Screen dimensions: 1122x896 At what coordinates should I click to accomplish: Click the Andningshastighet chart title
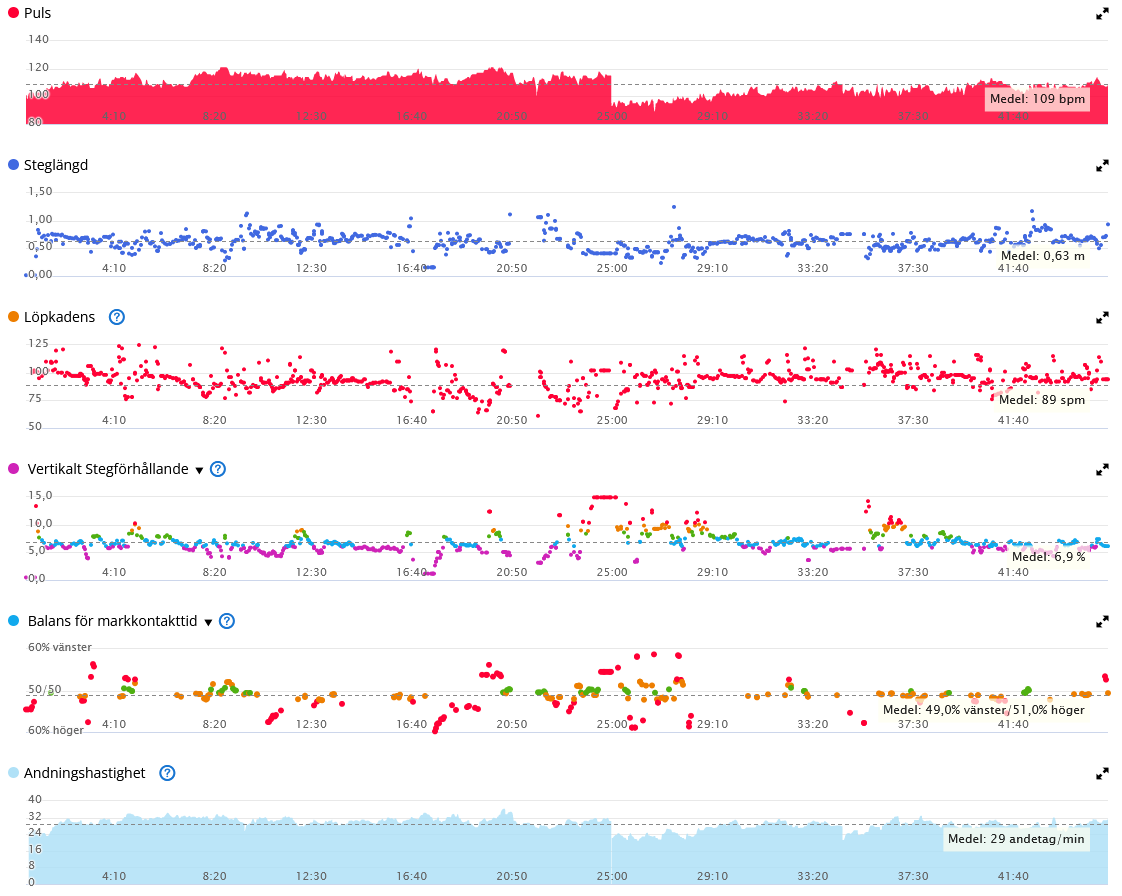click(x=84, y=773)
